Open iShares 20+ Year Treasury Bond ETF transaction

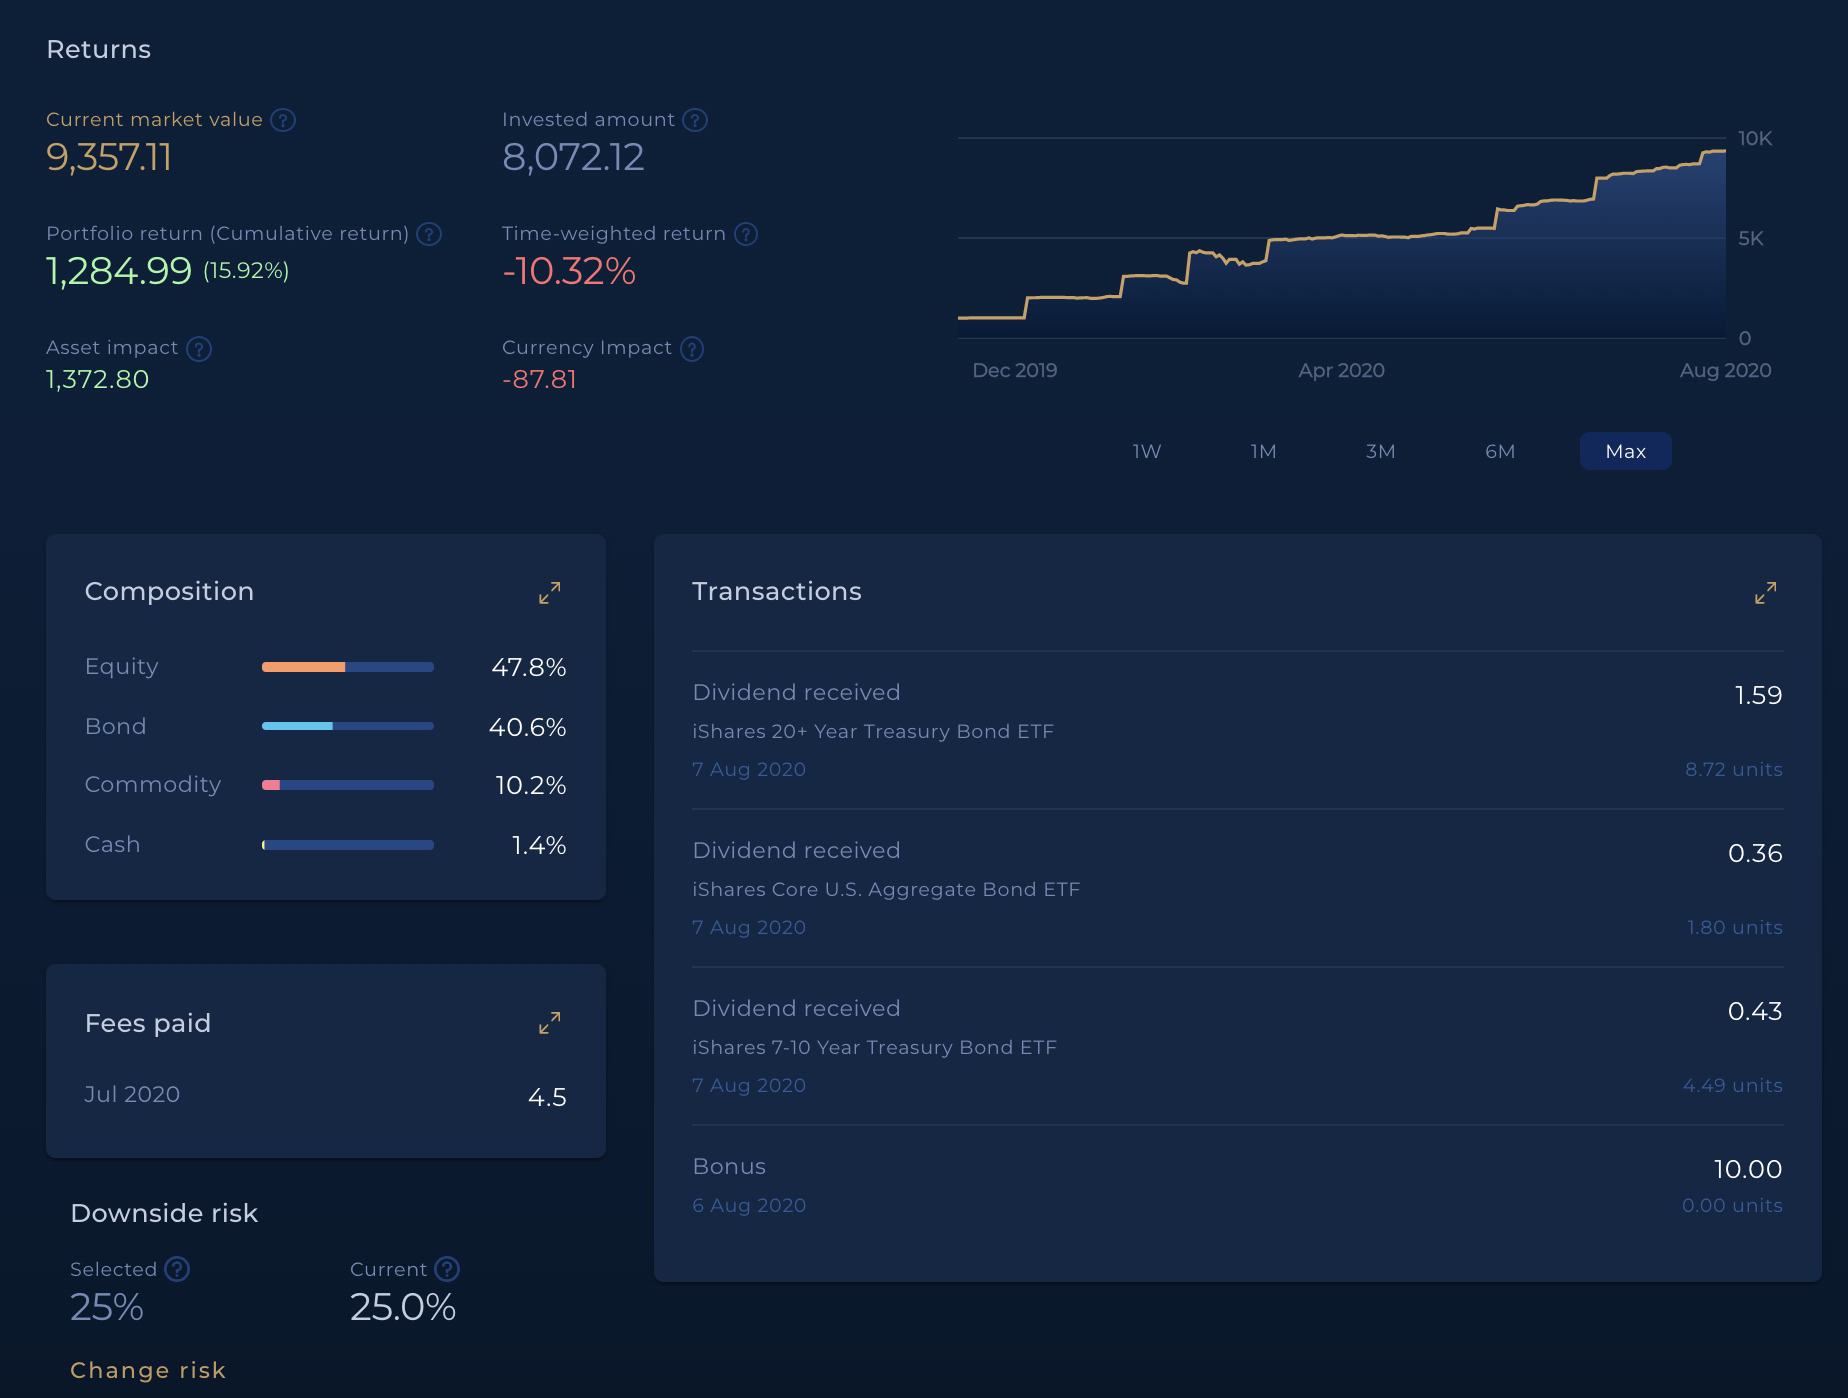point(1237,730)
